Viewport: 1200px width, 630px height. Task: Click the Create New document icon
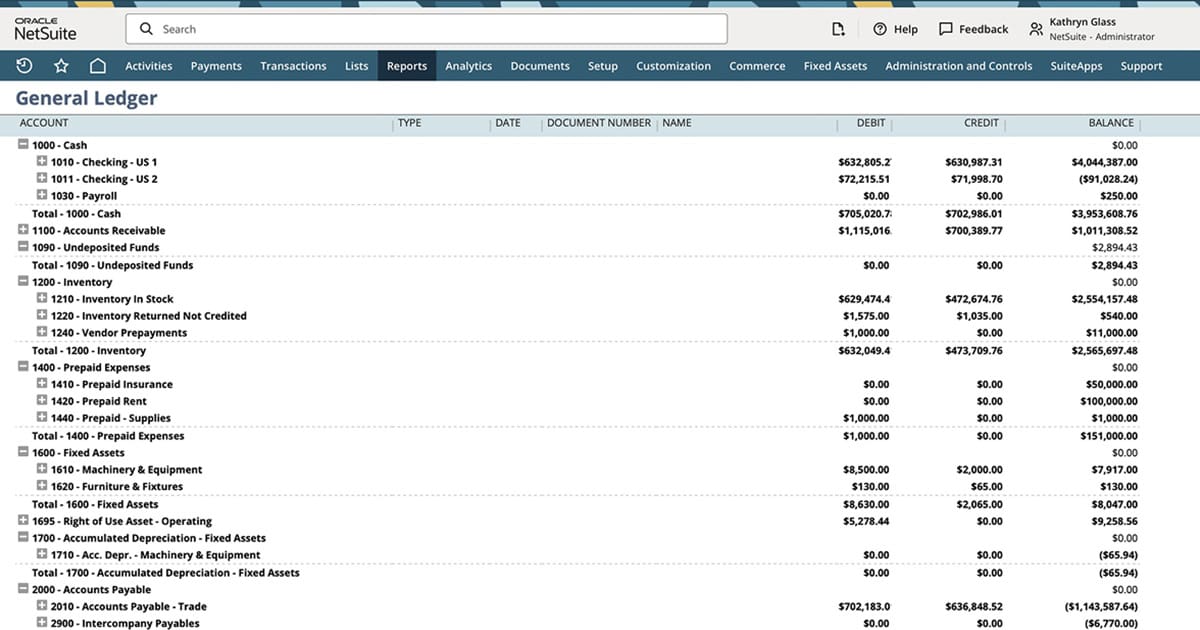tap(838, 29)
